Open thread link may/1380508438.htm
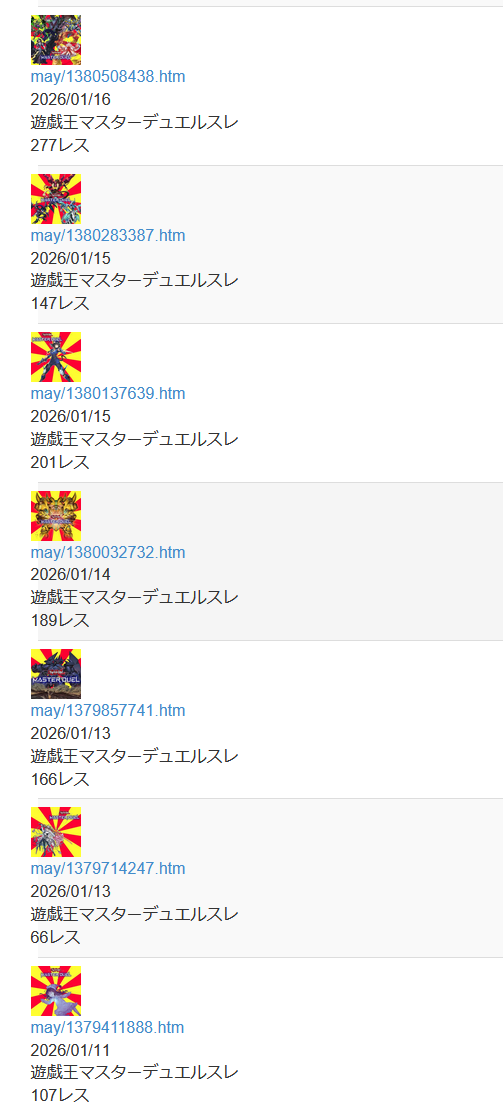 coord(108,77)
